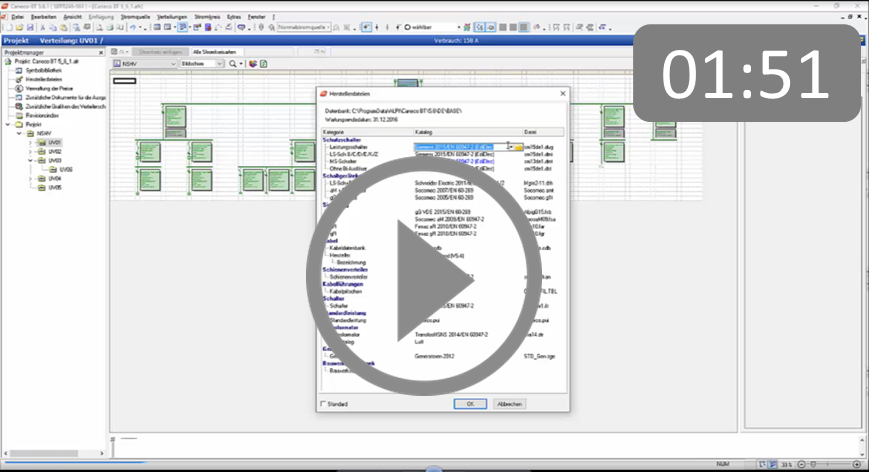
Task: Click the Abbrechen button
Action: click(508, 404)
